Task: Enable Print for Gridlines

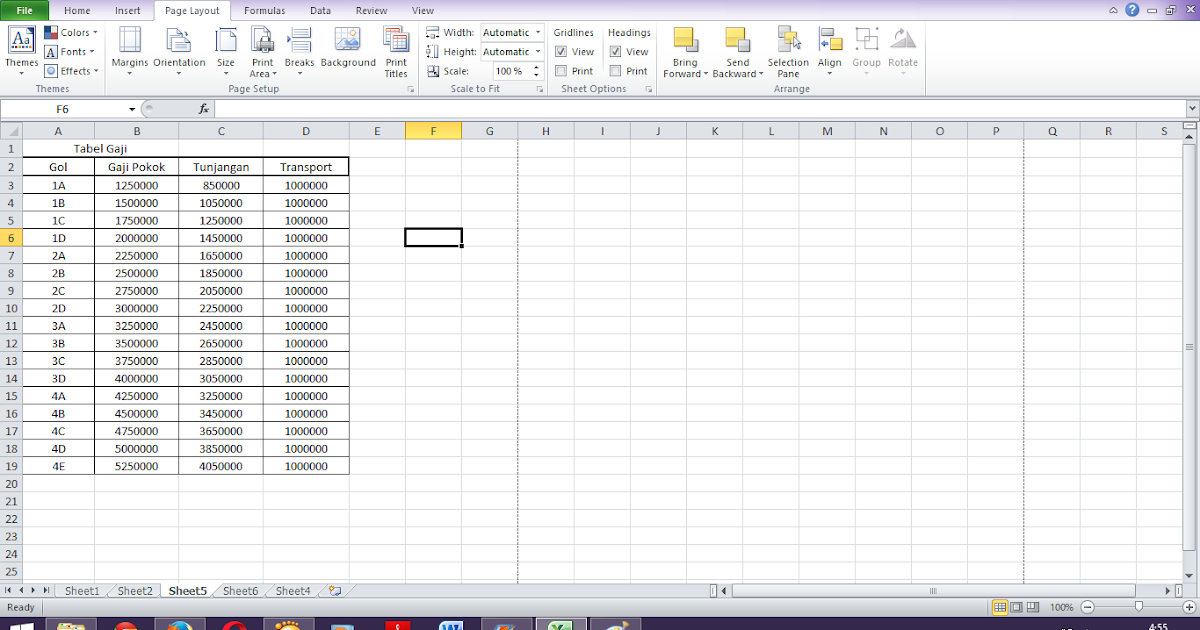Action: 559,70
